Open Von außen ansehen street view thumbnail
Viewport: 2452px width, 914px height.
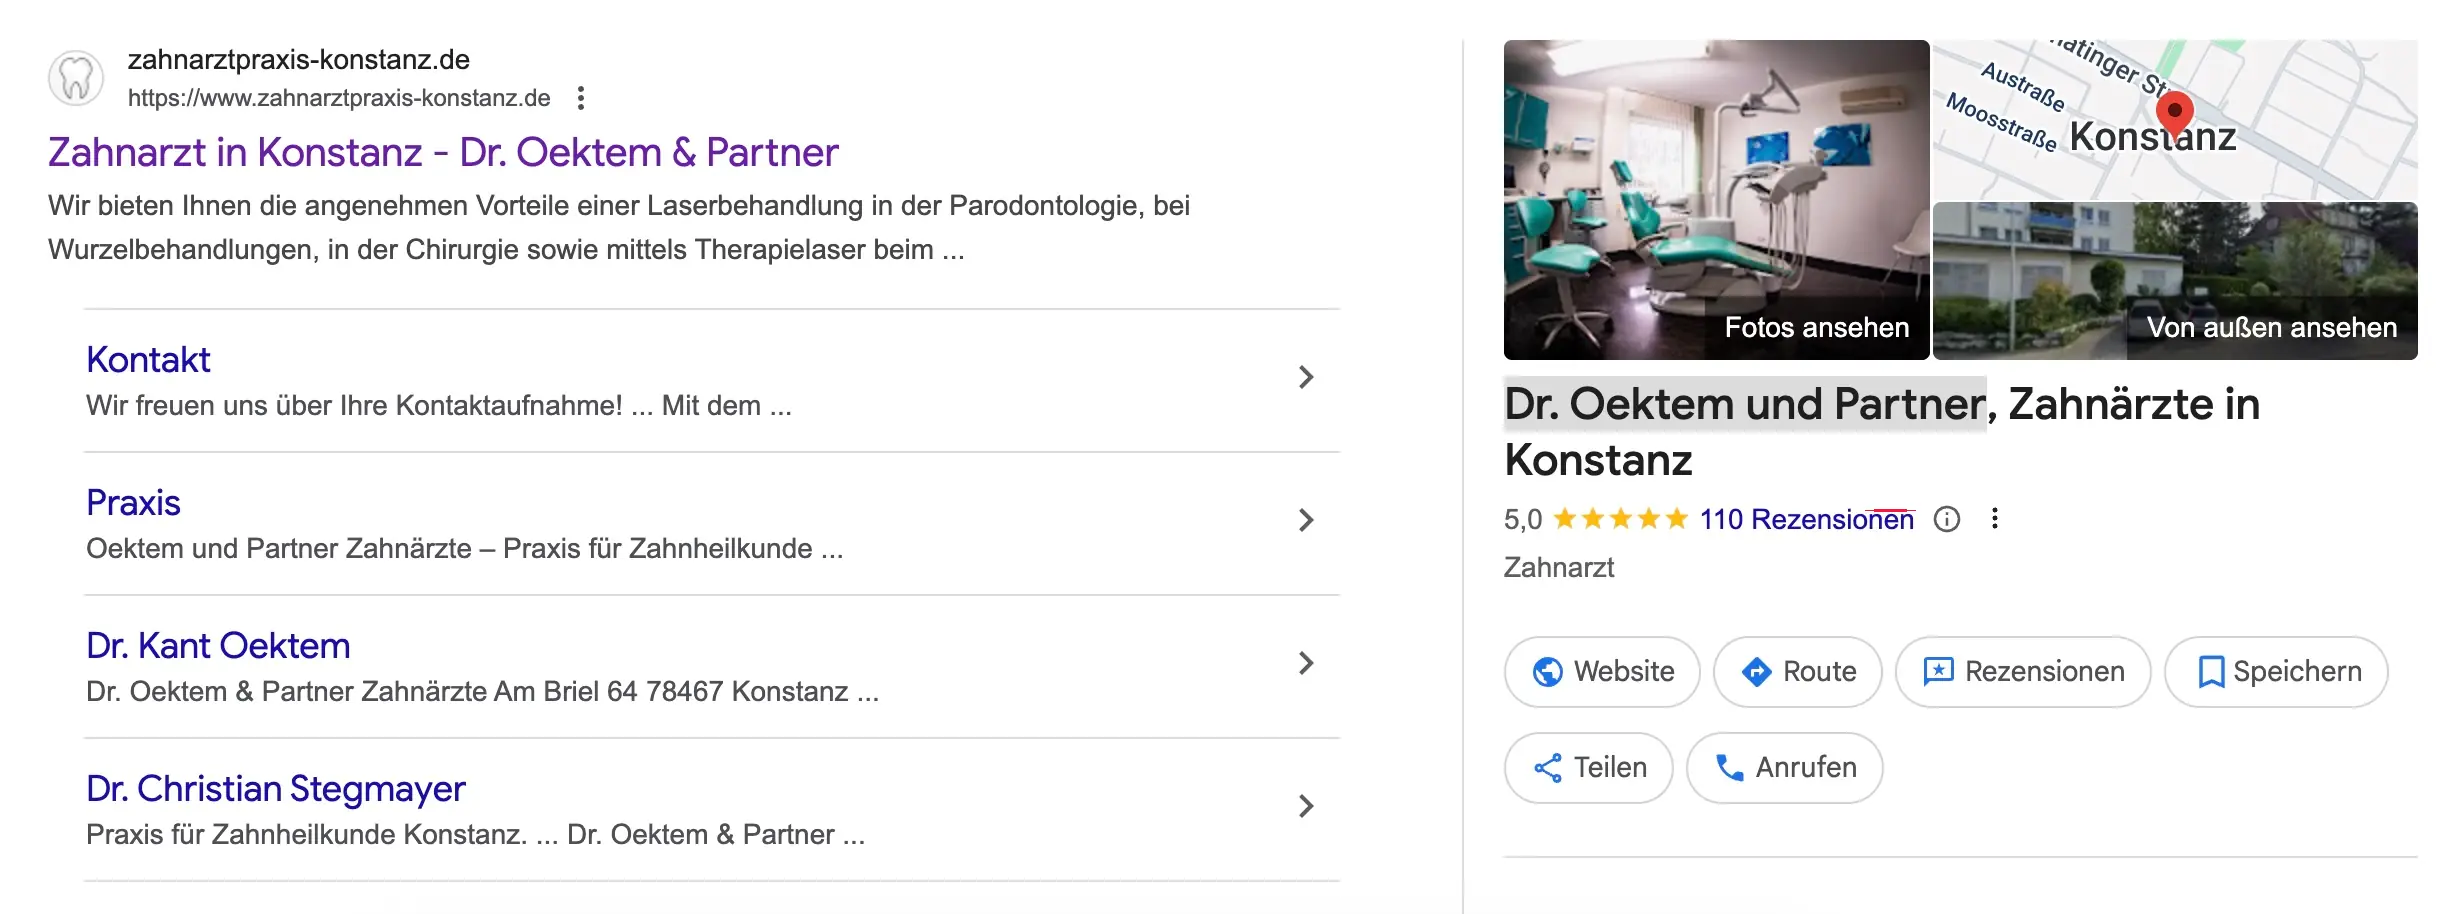tap(2175, 281)
